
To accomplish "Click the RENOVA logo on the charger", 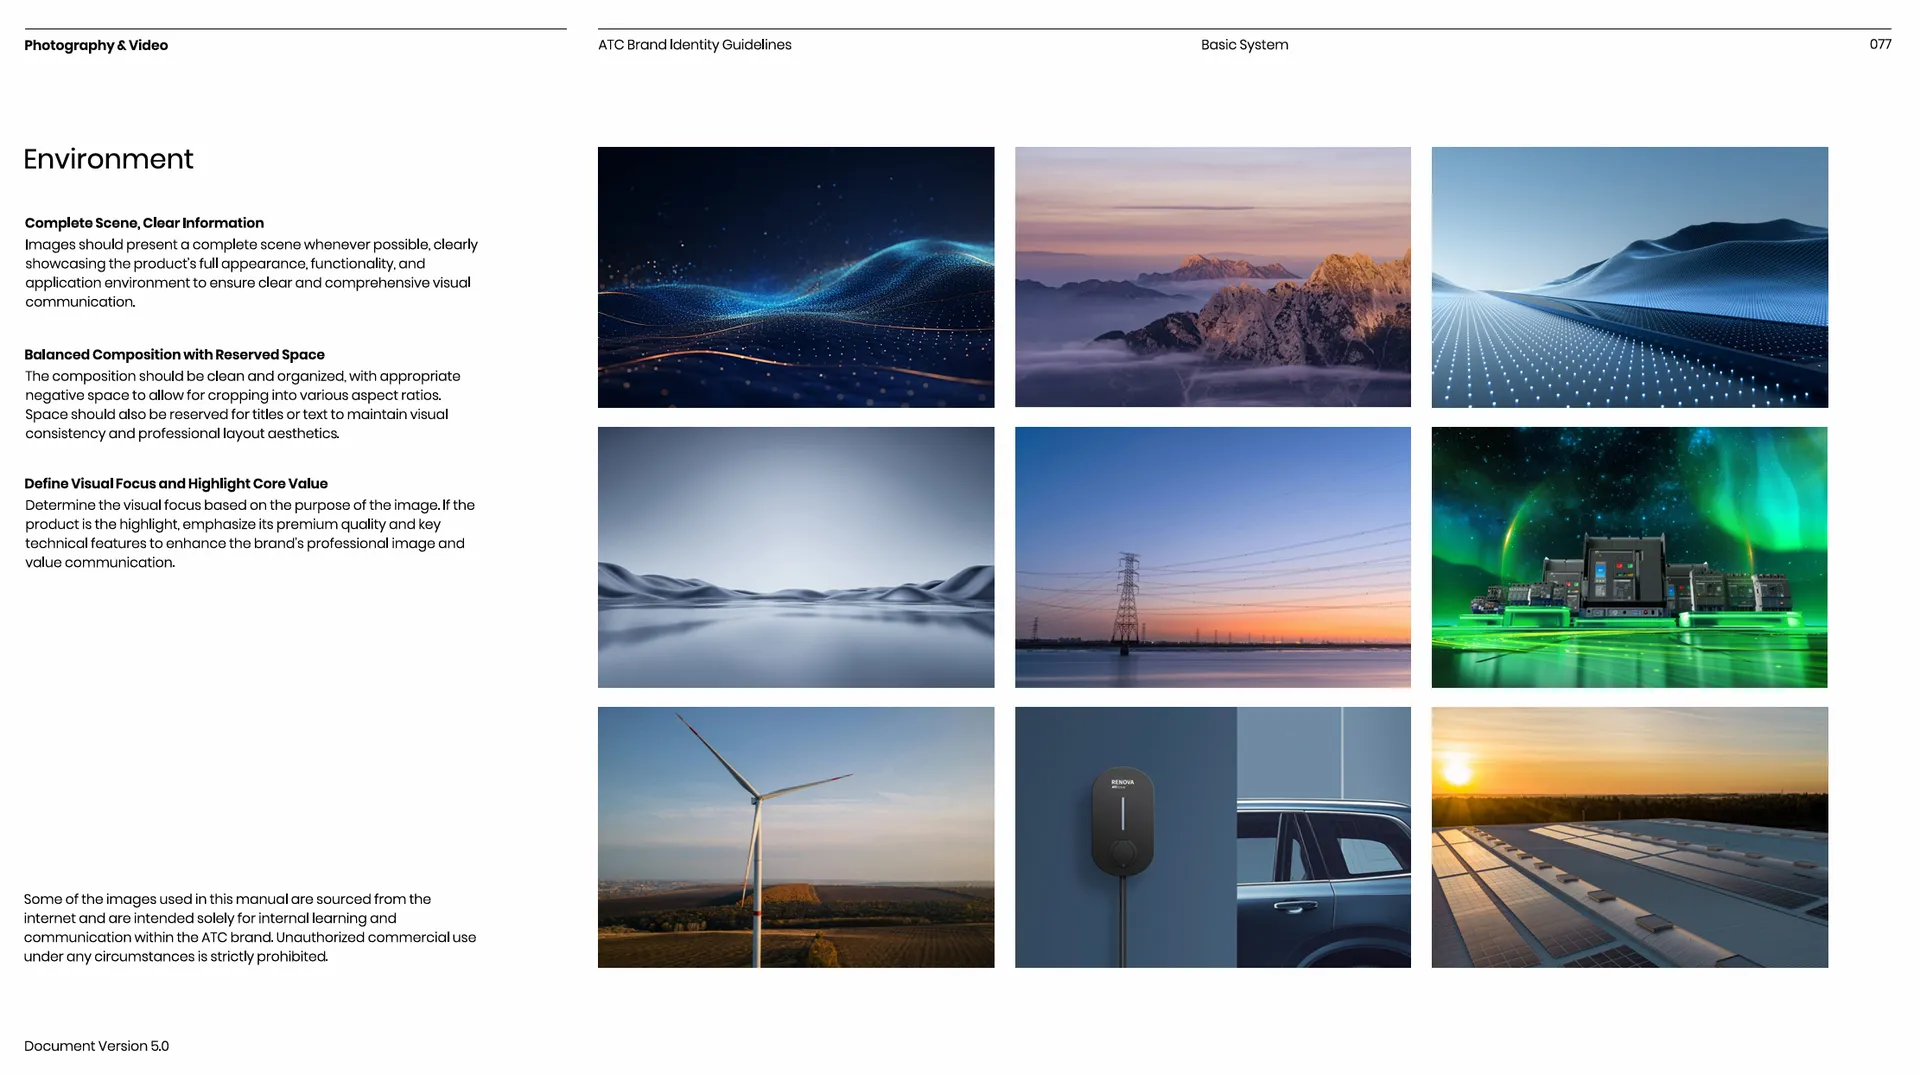I will pyautogui.click(x=1122, y=783).
